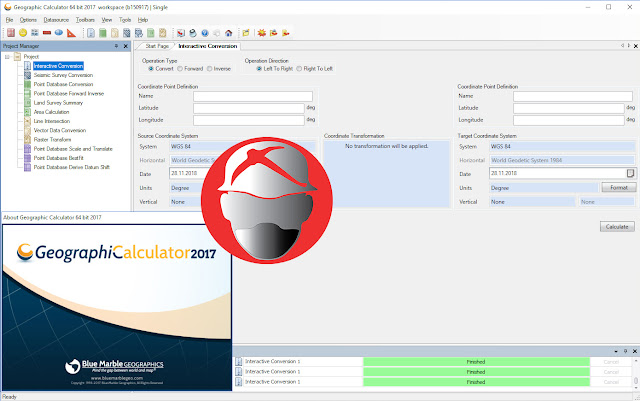Click the blue ellipsoid toolbar icon

click(x=59, y=33)
